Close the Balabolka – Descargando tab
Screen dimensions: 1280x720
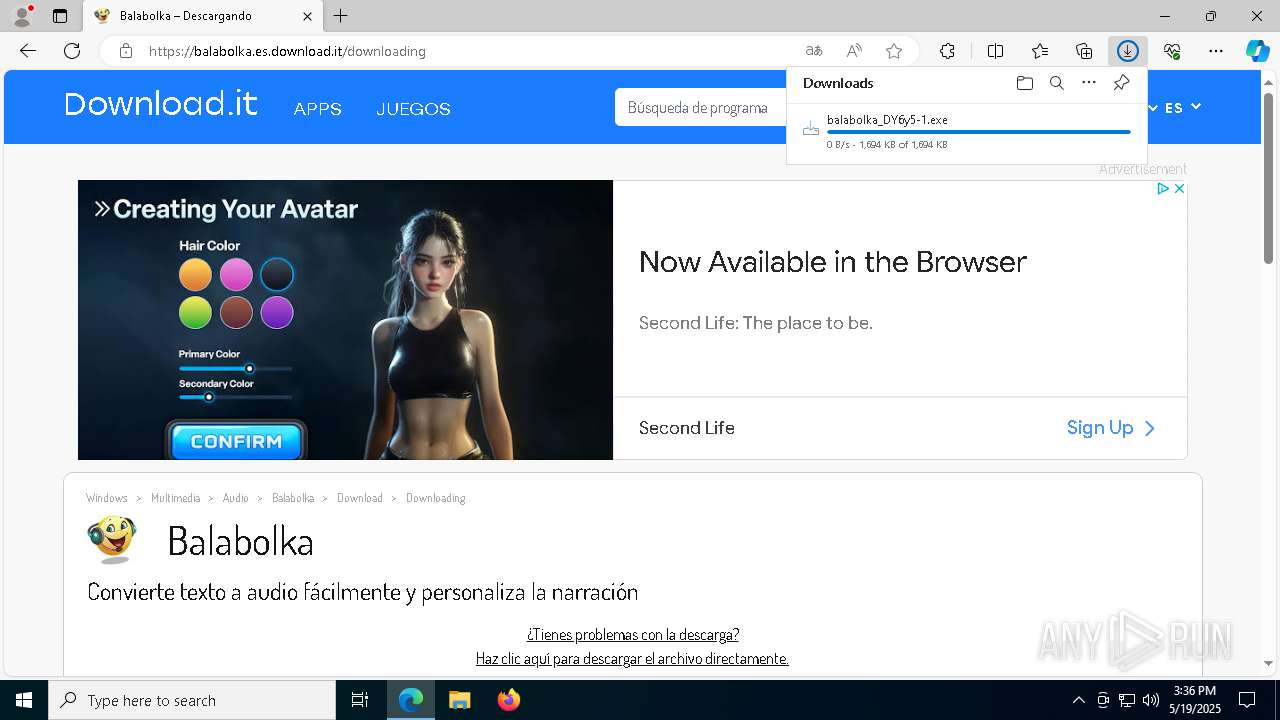pyautogui.click(x=308, y=16)
